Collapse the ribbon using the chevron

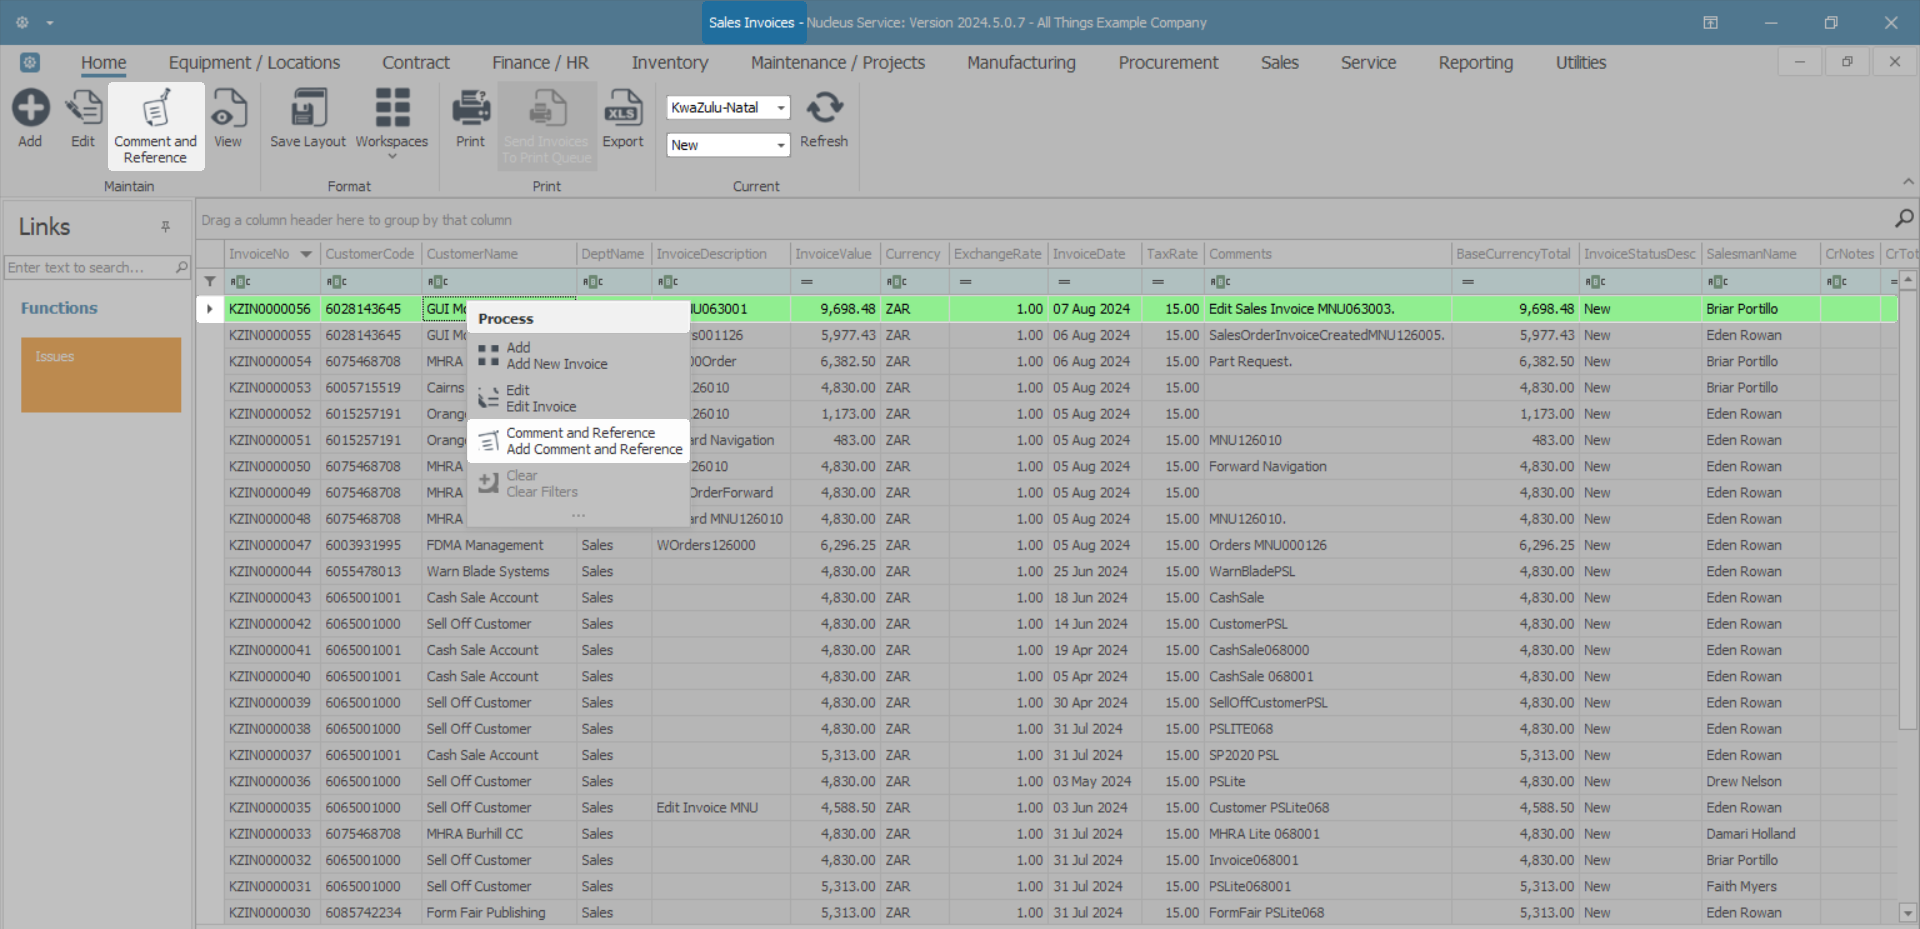1908,182
